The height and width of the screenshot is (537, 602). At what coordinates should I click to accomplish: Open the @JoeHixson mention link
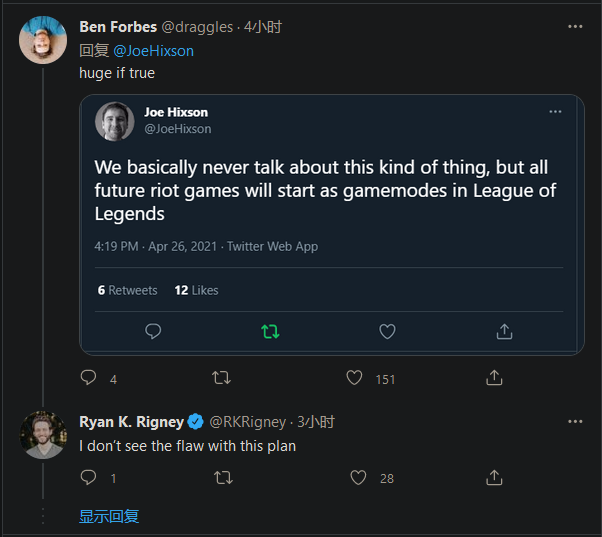(x=153, y=50)
